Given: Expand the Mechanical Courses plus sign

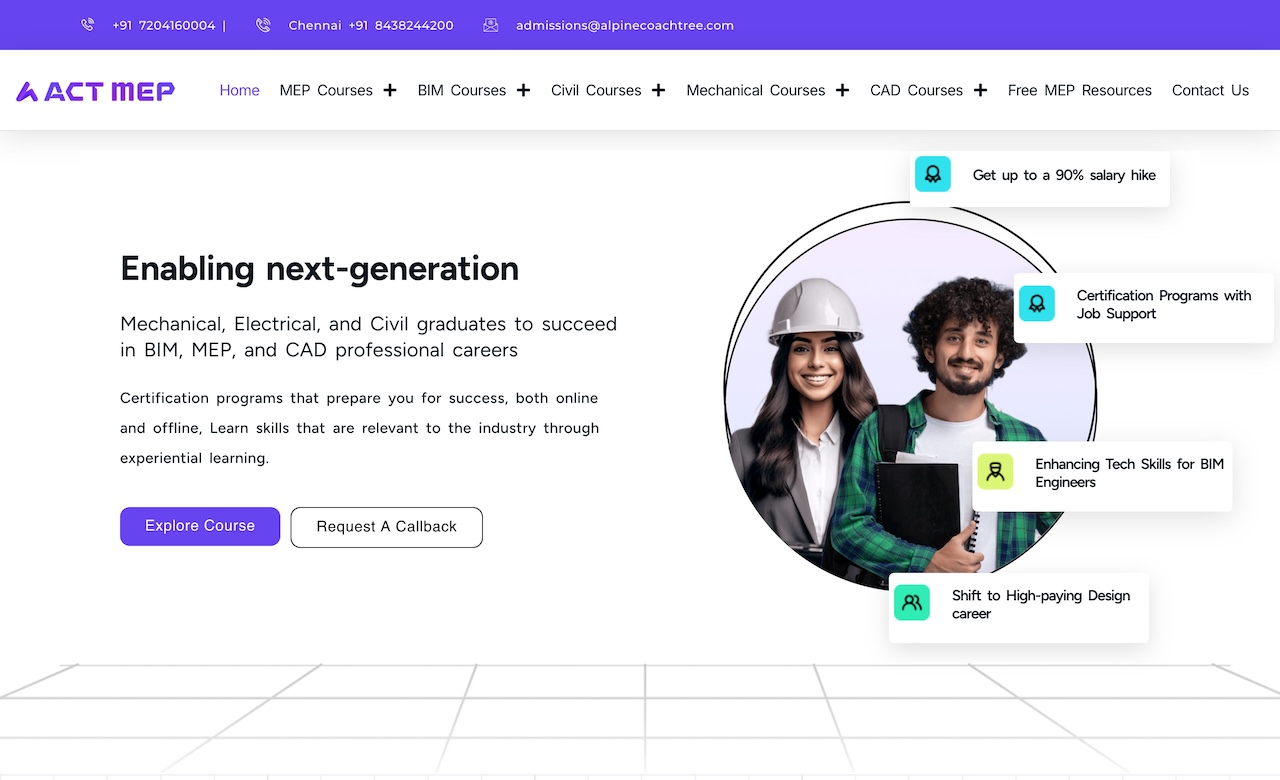Looking at the screenshot, I should click(x=842, y=90).
